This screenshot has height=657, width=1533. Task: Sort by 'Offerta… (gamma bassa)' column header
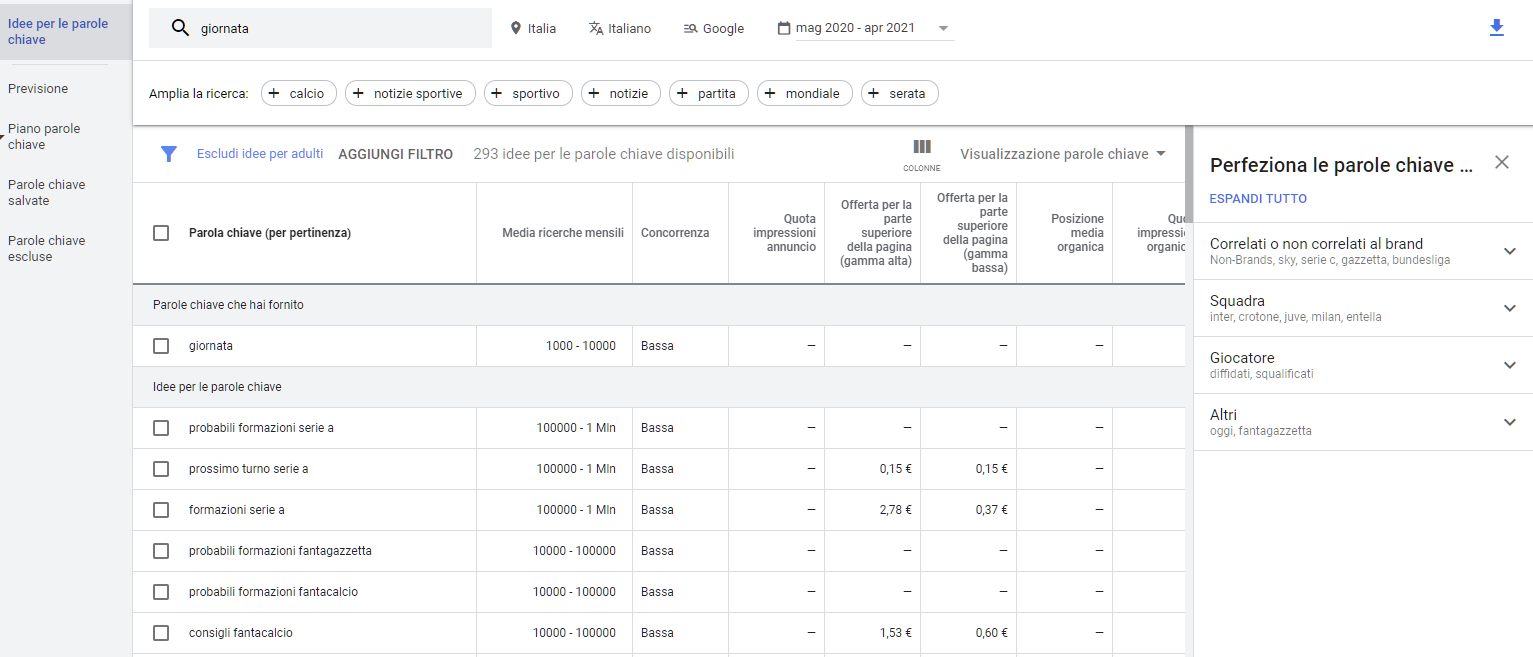point(972,233)
